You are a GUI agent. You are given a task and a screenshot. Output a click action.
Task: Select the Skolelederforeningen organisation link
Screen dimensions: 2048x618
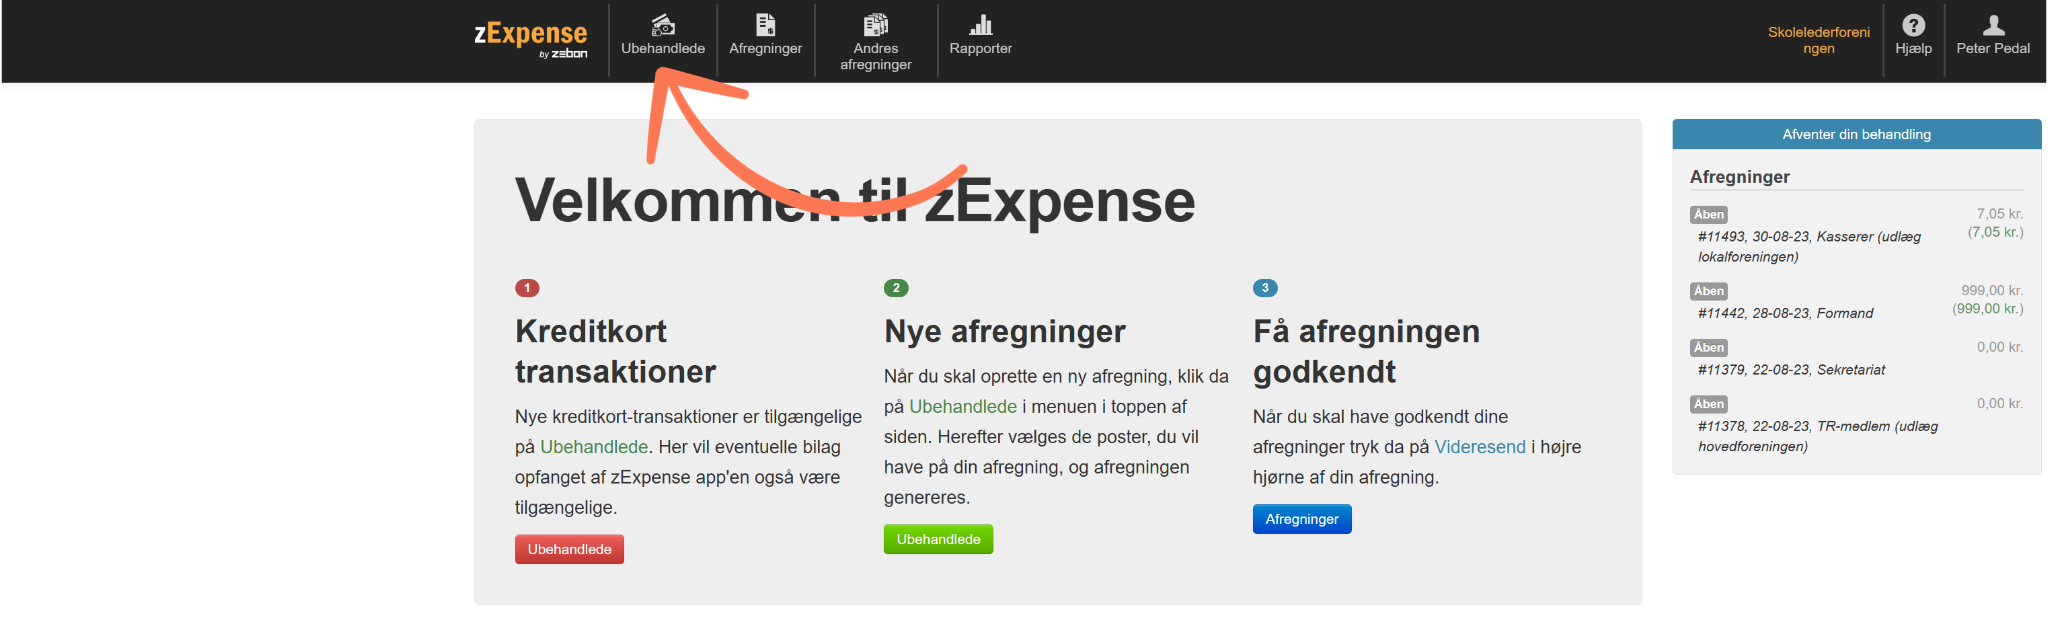1819,40
